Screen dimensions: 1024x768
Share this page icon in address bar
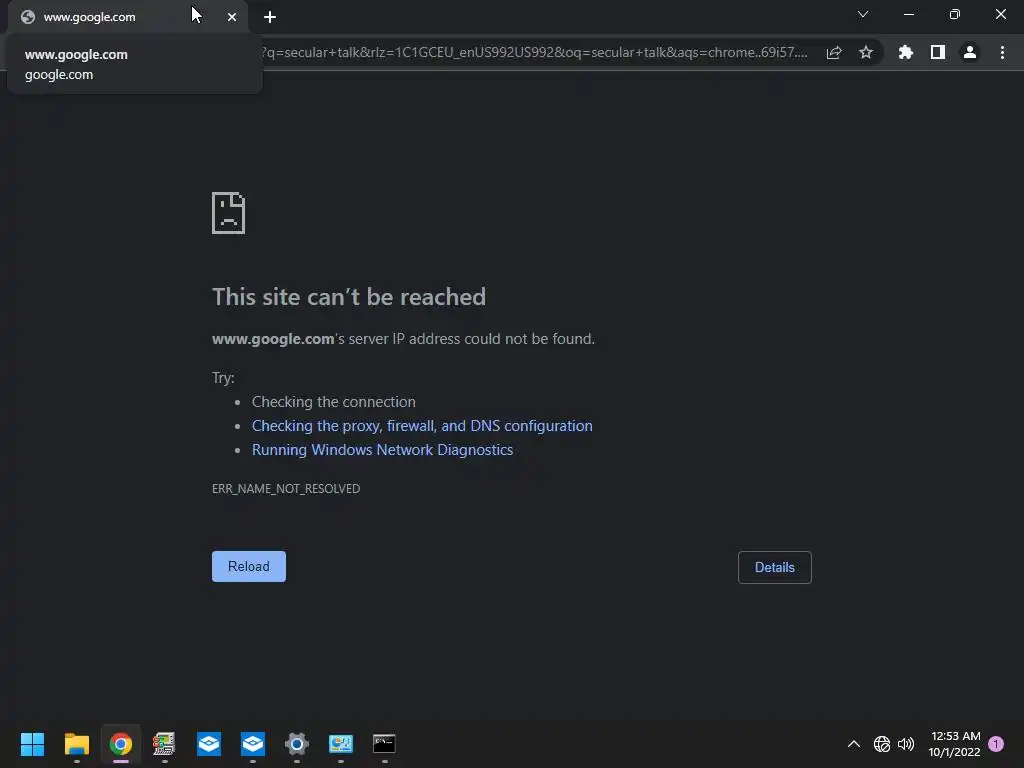coord(834,52)
